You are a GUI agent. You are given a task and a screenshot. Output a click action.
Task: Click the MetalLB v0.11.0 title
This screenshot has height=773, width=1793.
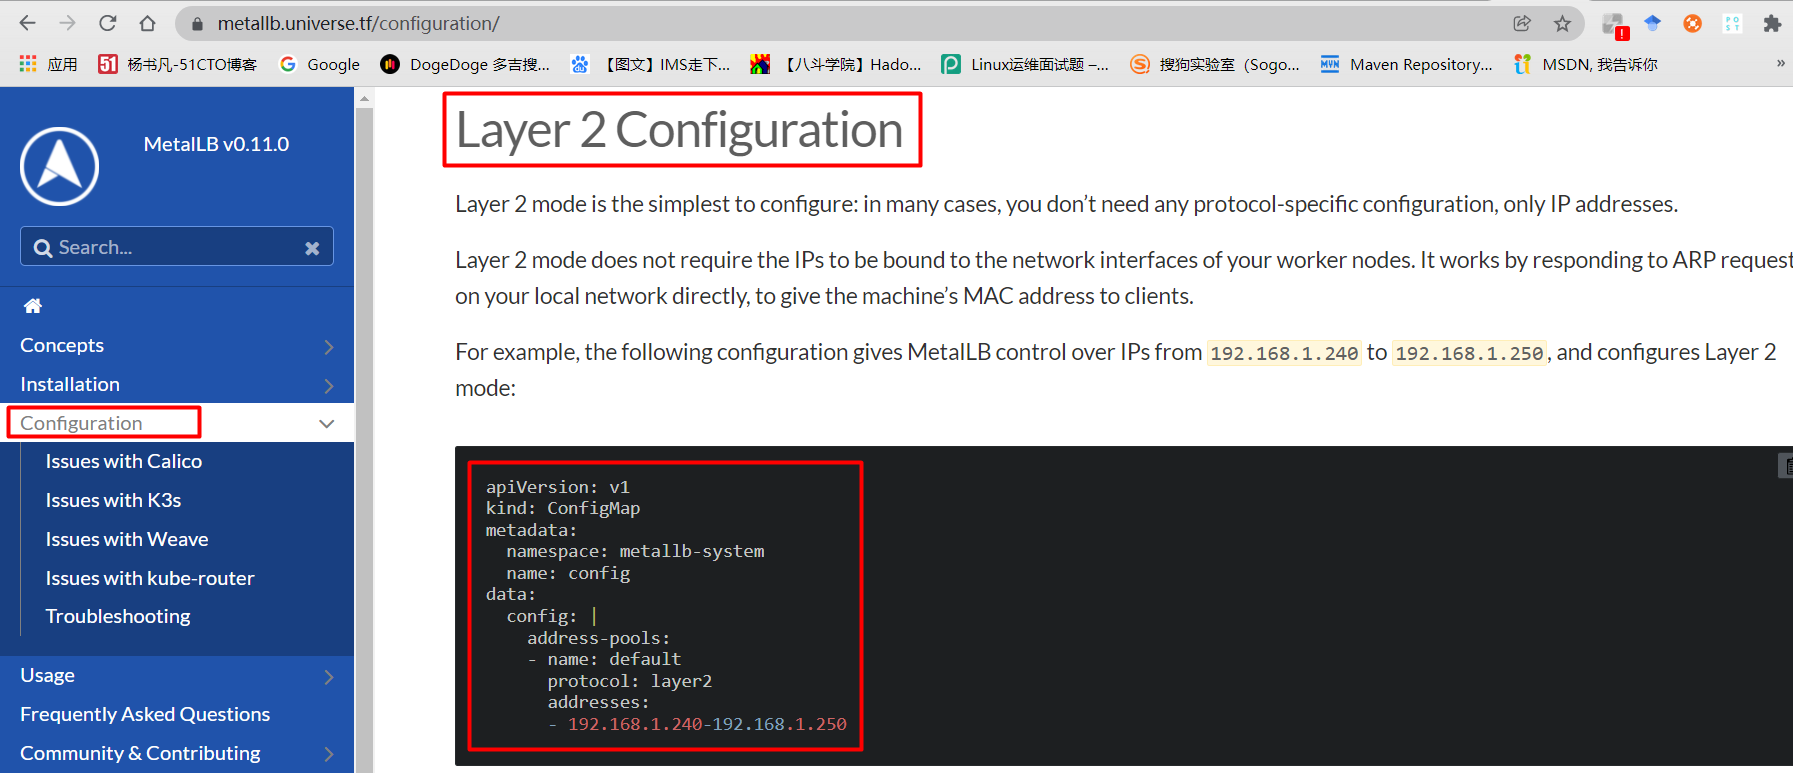pyautogui.click(x=216, y=144)
